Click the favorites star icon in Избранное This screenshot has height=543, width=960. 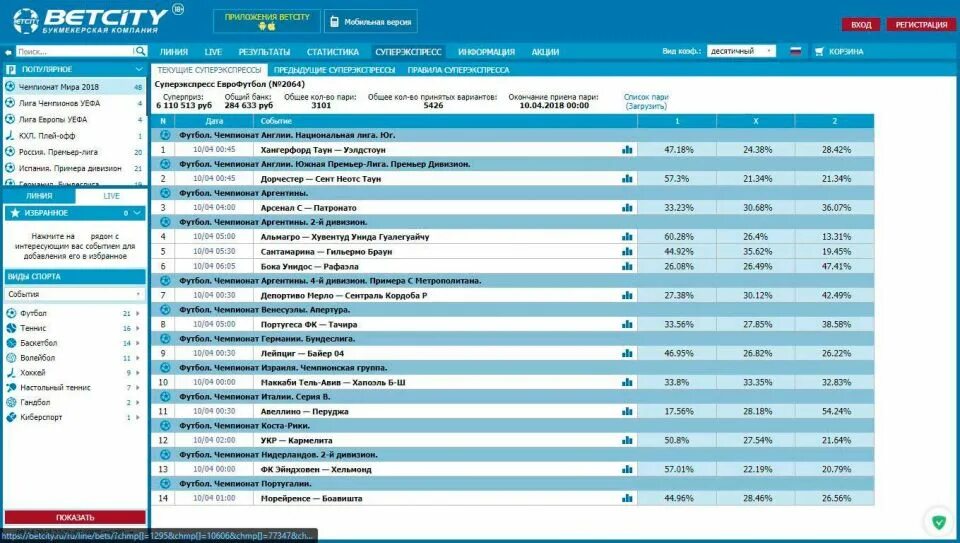coord(15,212)
